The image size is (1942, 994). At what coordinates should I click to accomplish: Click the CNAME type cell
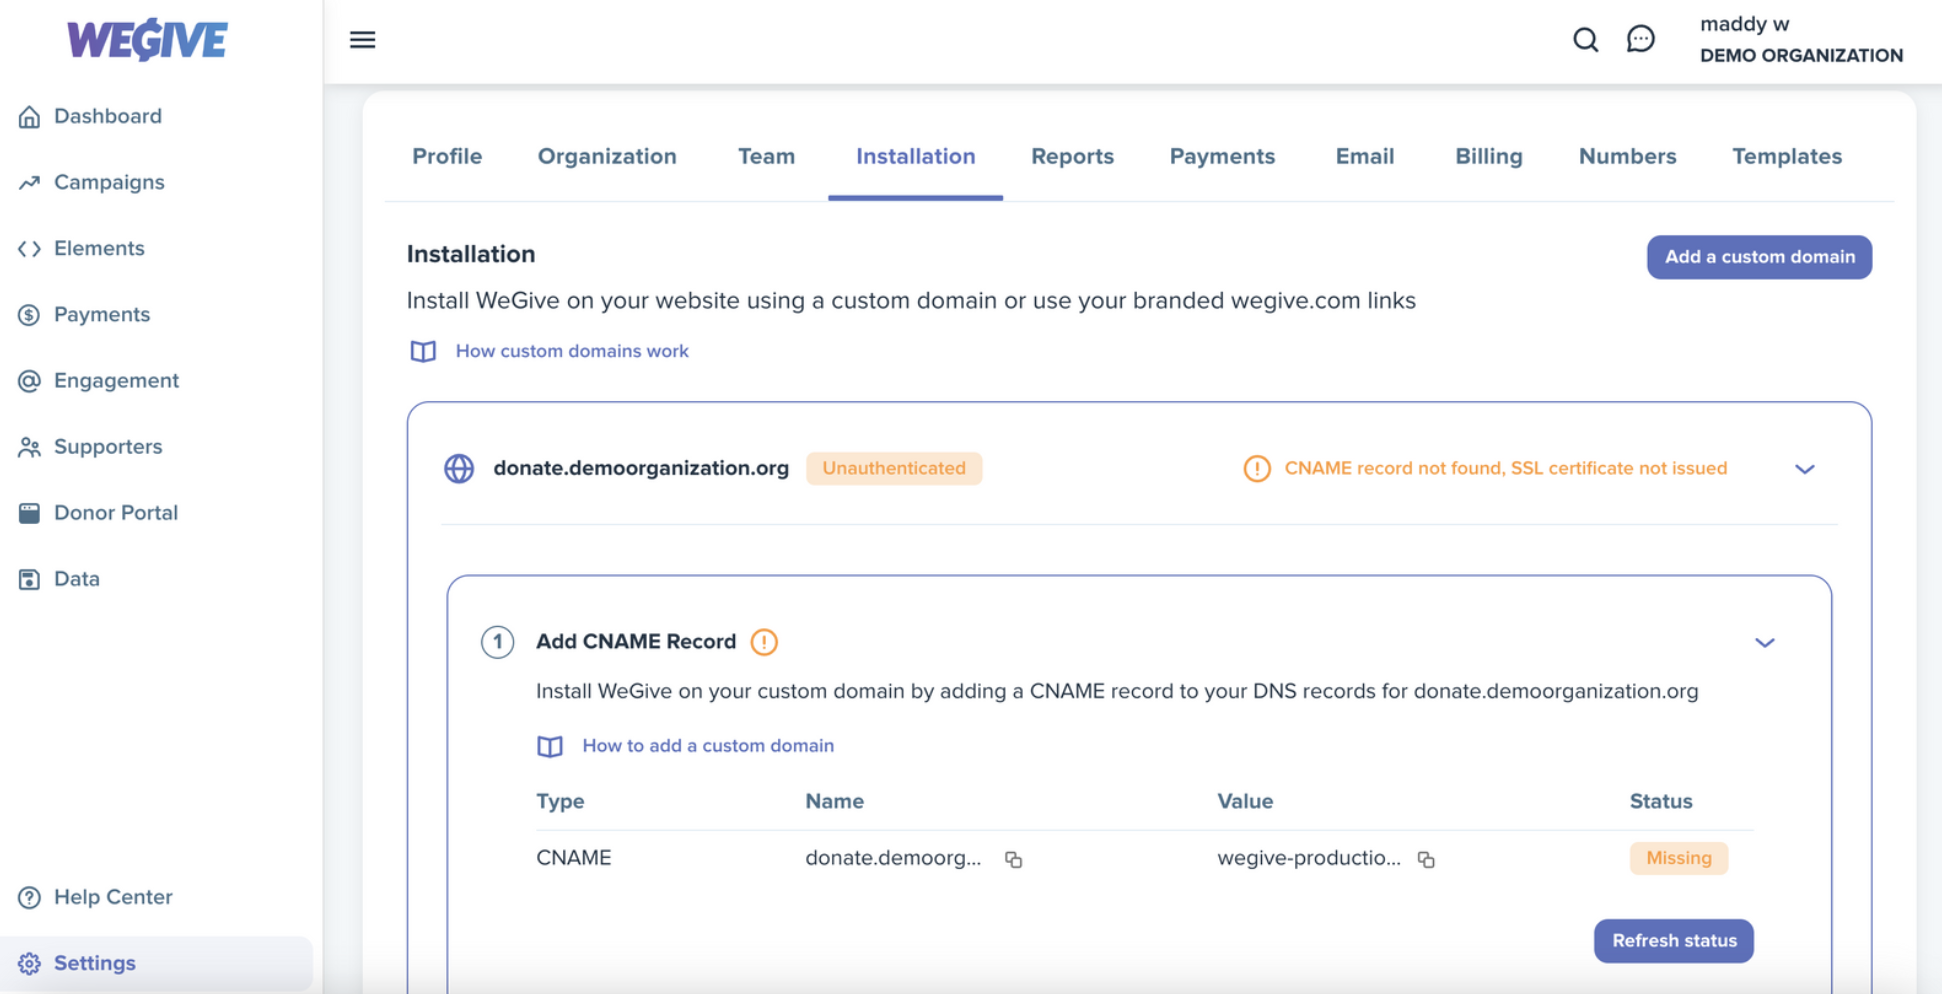coord(574,858)
